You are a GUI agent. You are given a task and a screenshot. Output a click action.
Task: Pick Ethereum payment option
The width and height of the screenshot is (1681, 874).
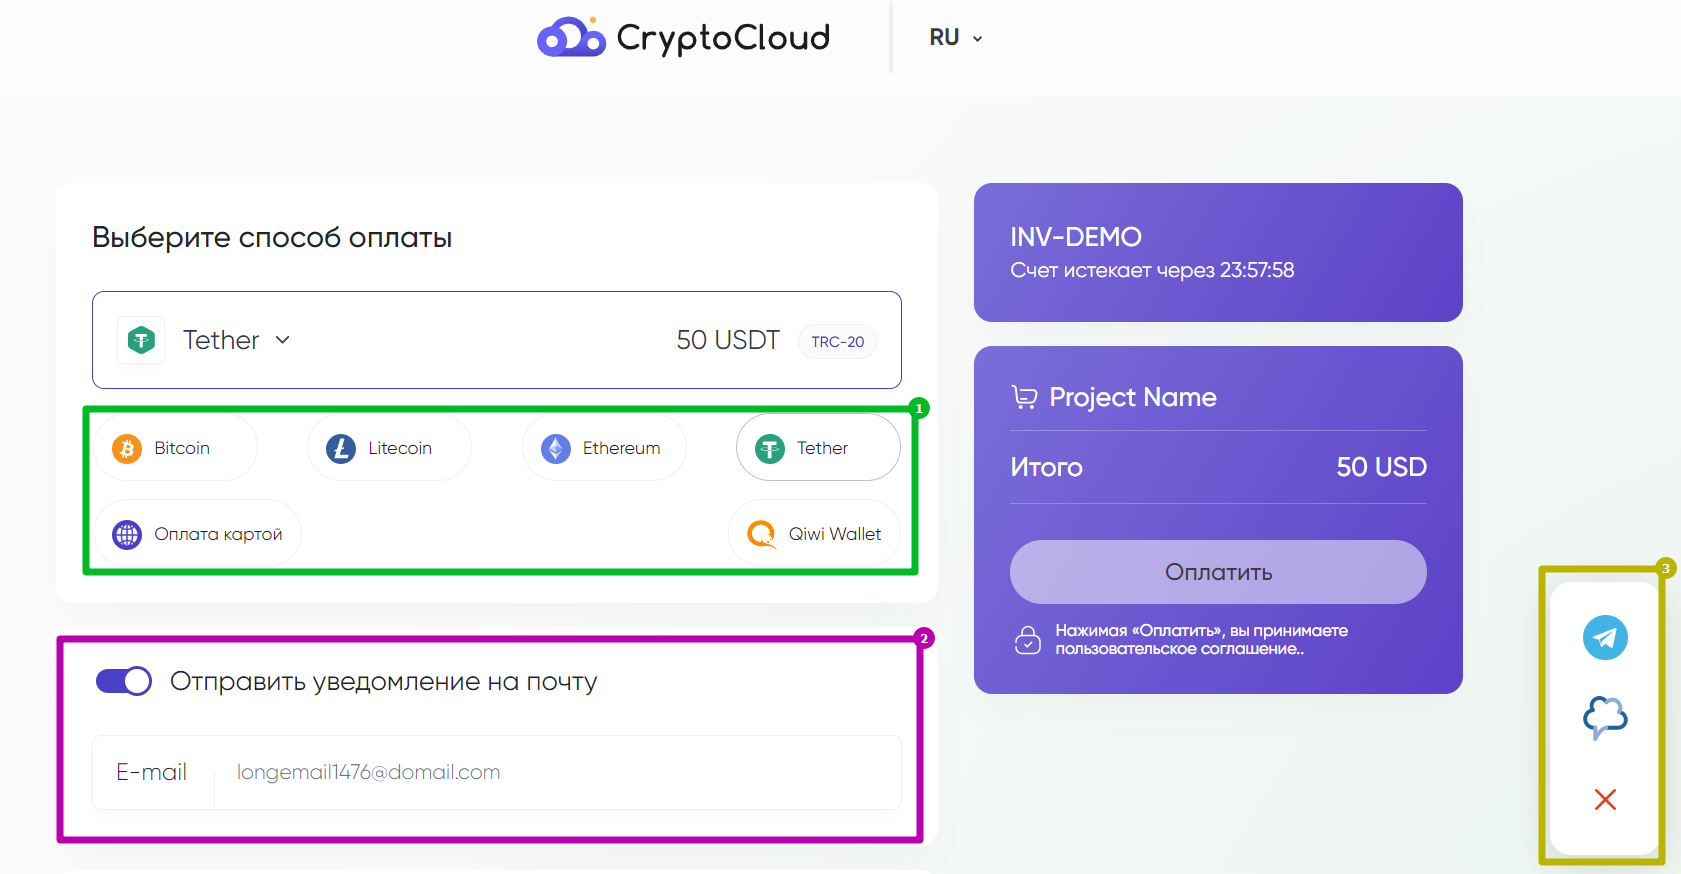pos(604,448)
